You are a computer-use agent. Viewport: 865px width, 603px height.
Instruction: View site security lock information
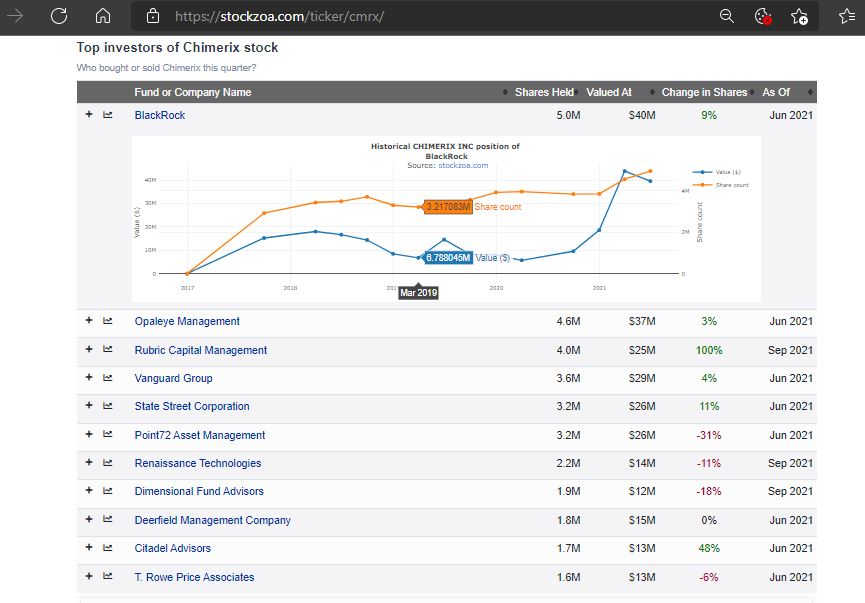[x=153, y=16]
